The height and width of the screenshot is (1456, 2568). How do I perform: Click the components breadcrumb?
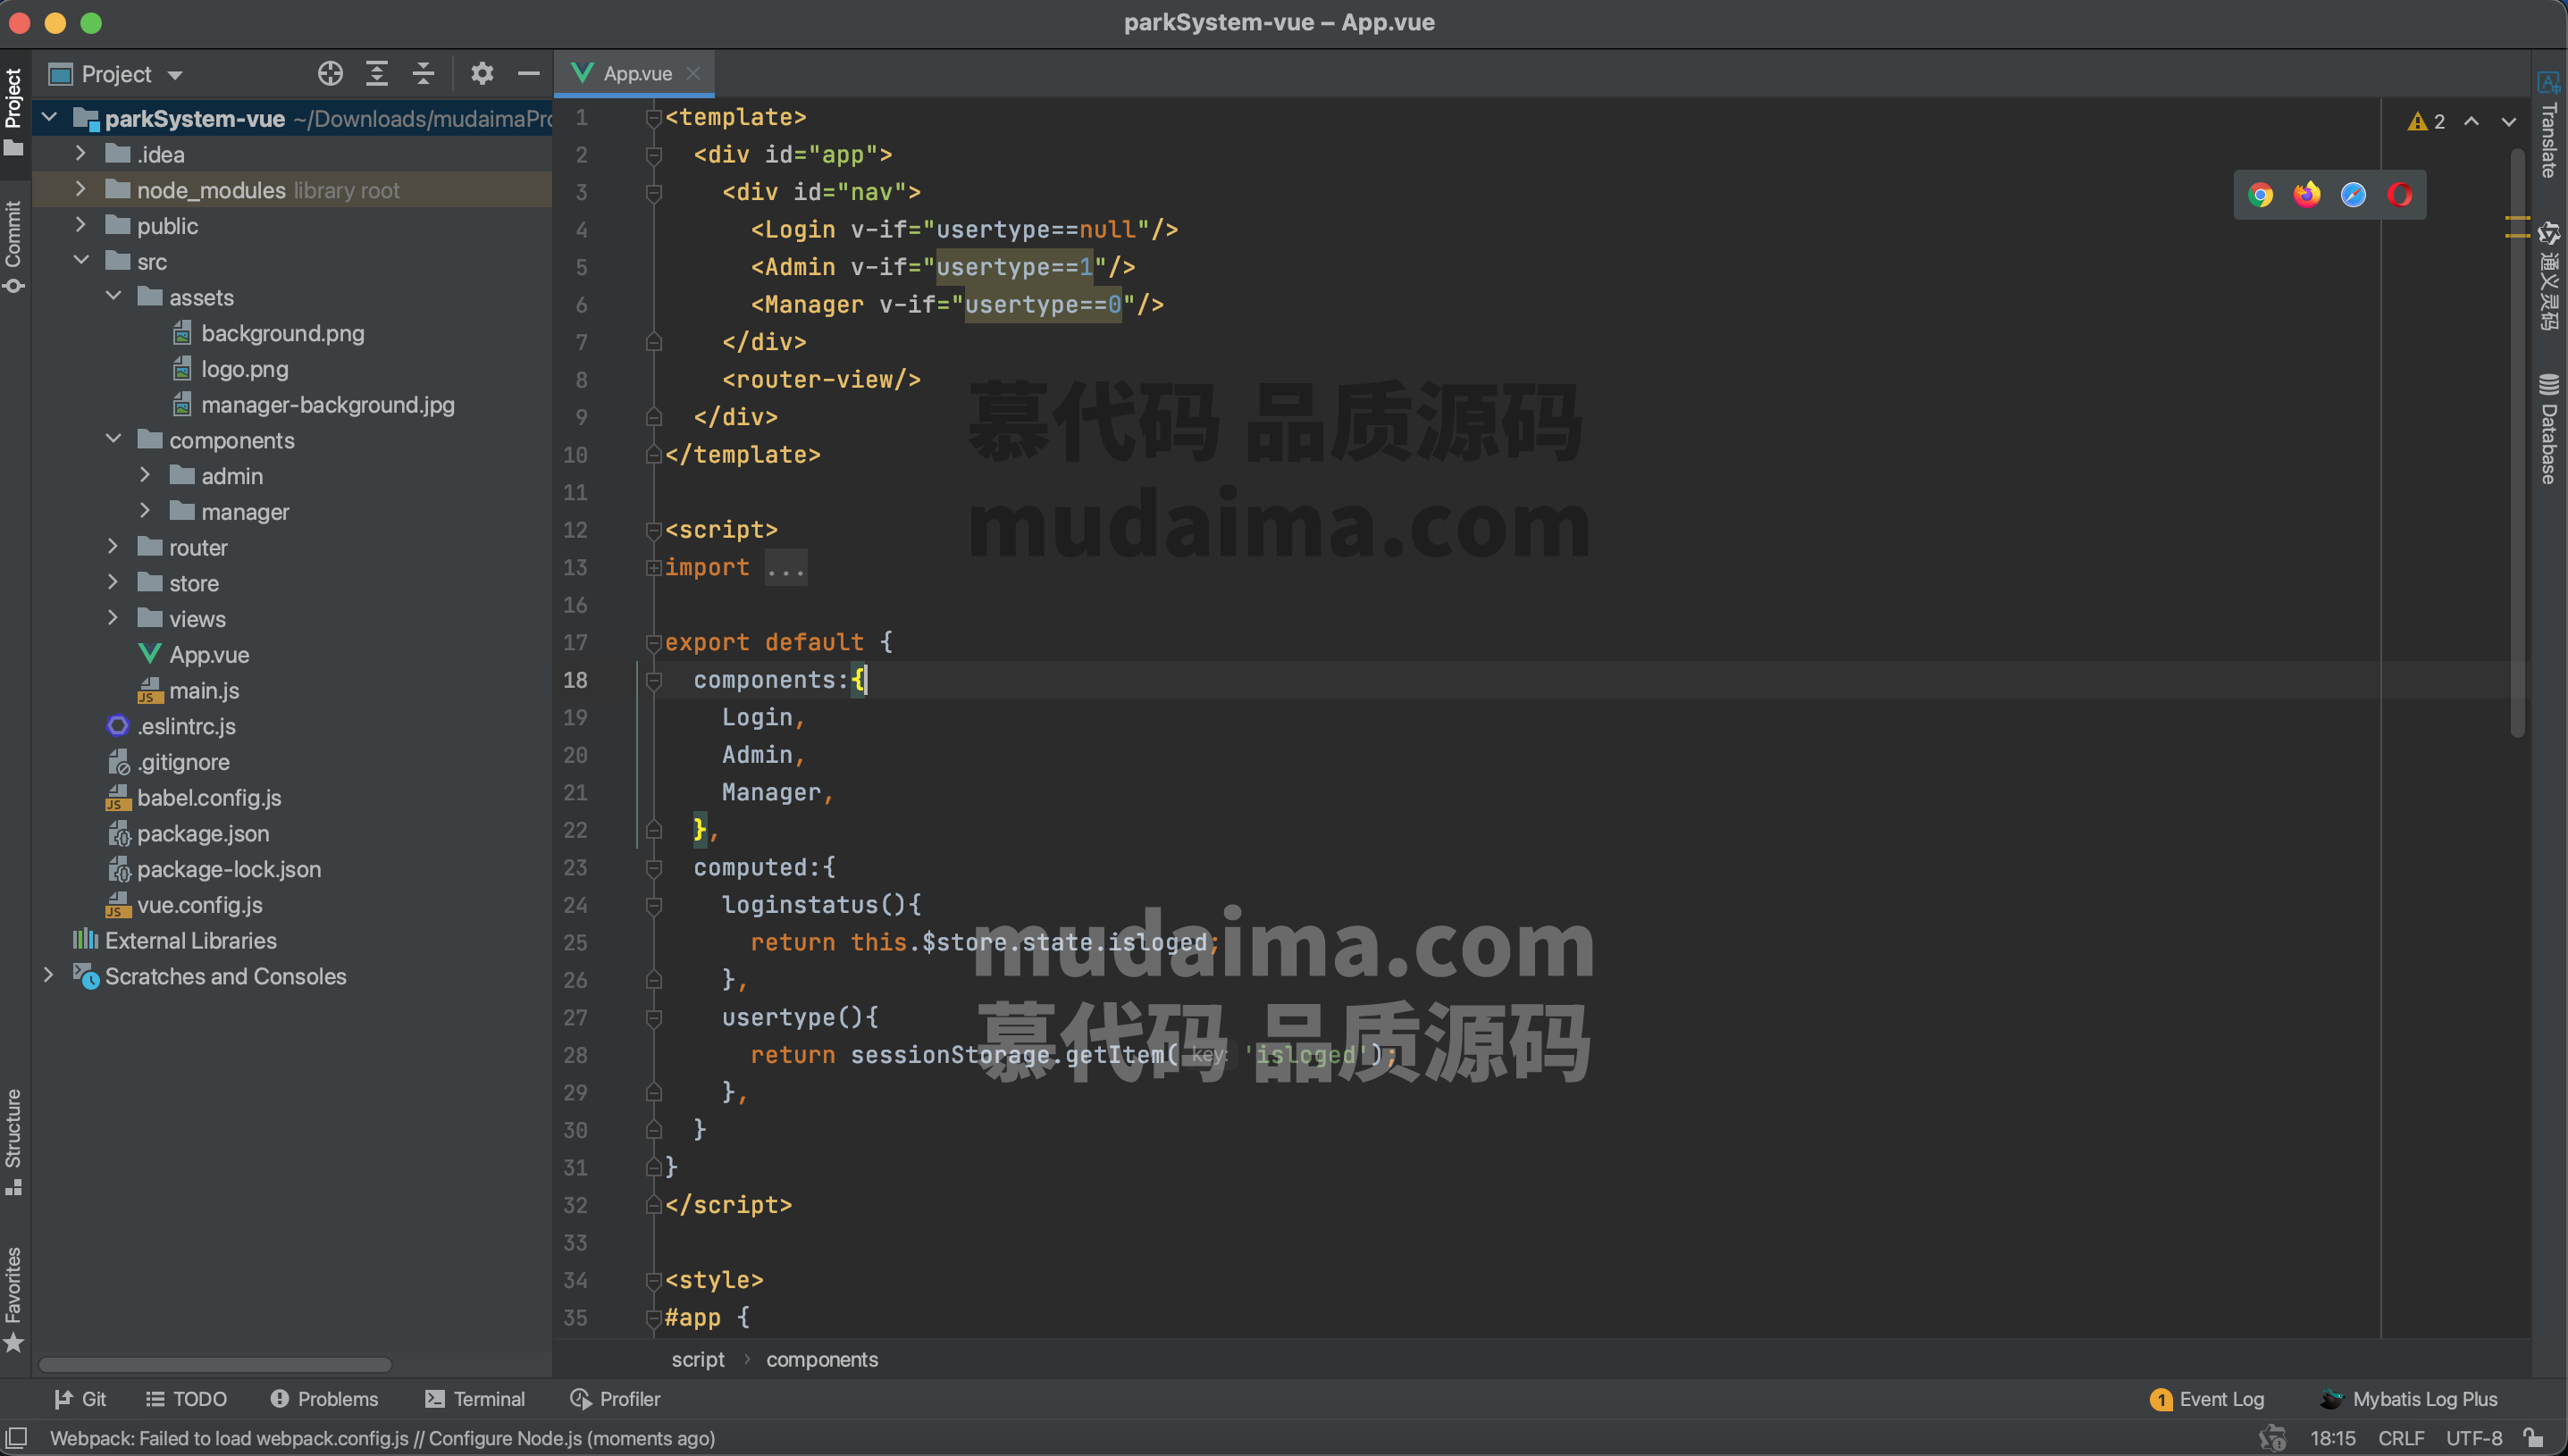coord(822,1359)
